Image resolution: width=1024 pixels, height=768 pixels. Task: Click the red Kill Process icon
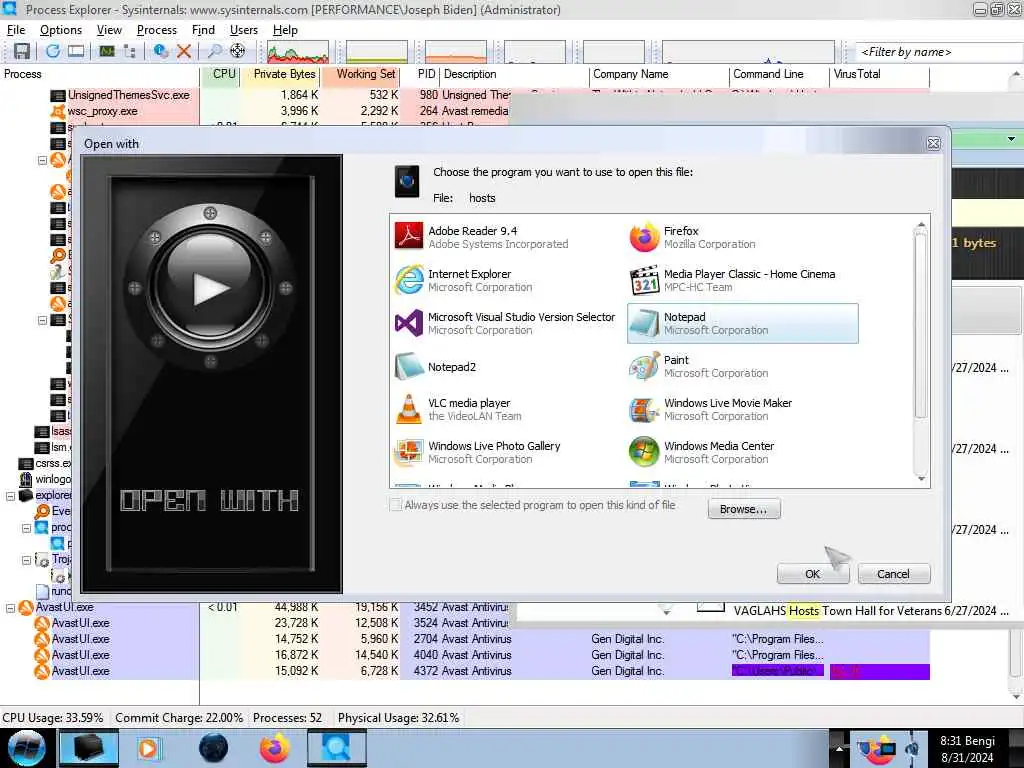(x=184, y=51)
